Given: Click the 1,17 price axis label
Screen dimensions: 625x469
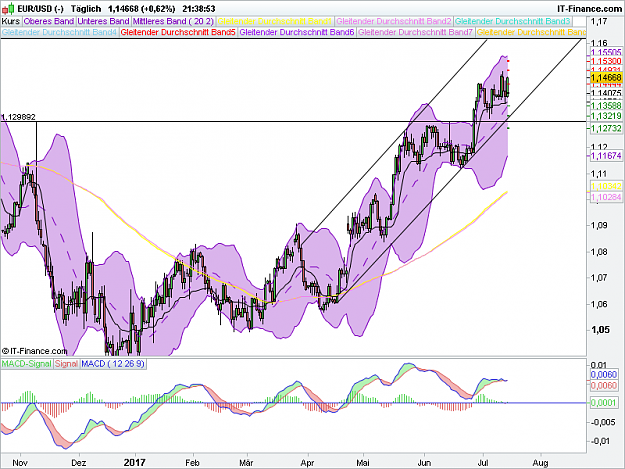Looking at the screenshot, I should (599, 21).
